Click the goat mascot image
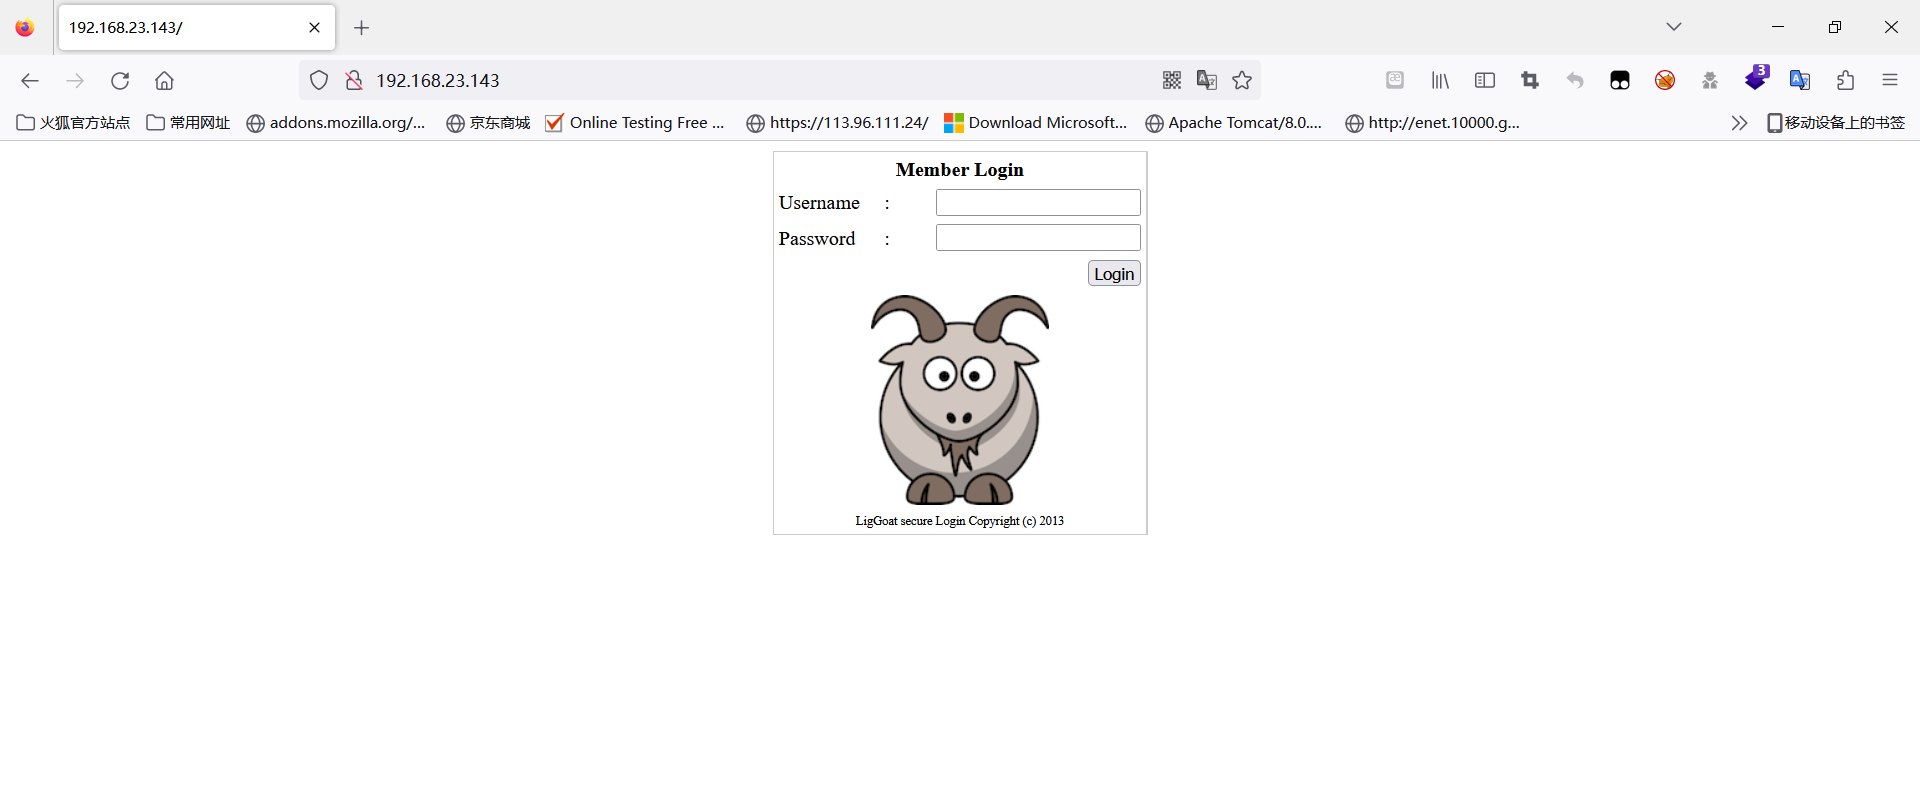 tap(959, 399)
